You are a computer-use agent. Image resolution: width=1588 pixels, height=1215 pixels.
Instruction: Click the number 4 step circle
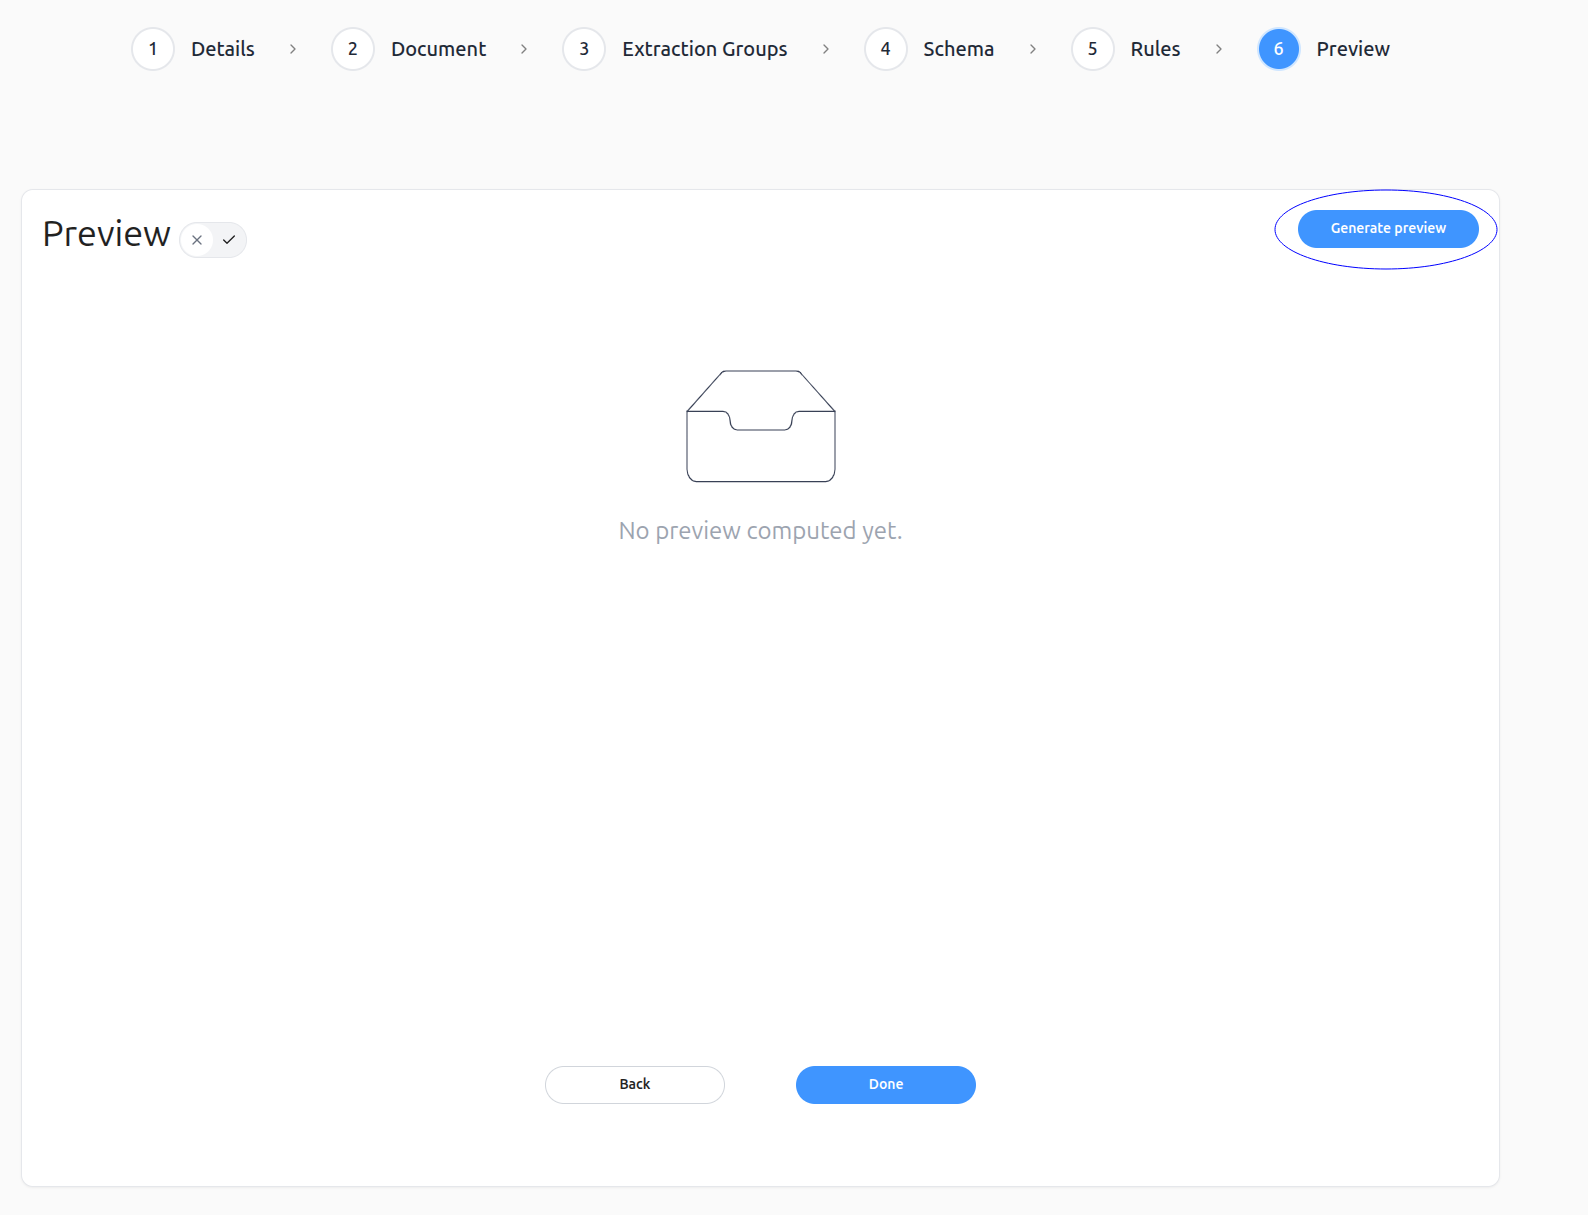point(885,49)
